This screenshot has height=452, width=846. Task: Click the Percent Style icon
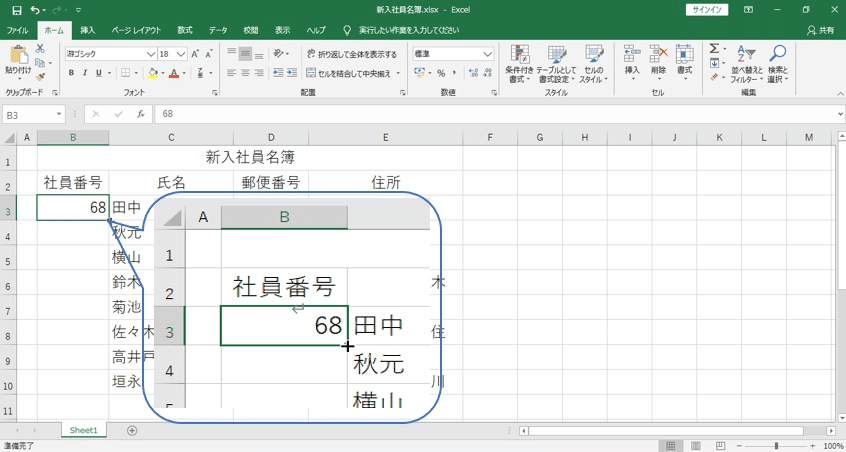pyautogui.click(x=441, y=73)
